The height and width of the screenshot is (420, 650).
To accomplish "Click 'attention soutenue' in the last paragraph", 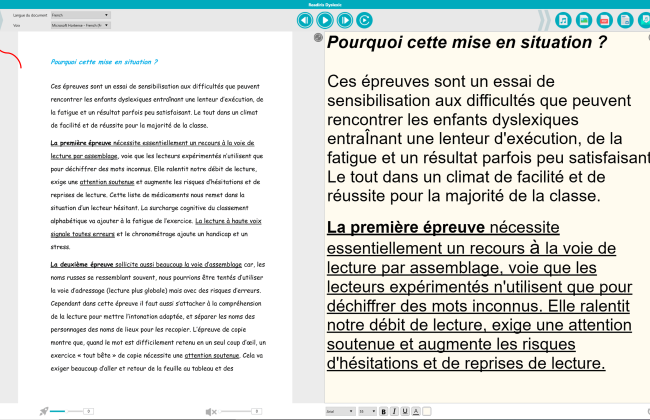I will tap(212, 355).
